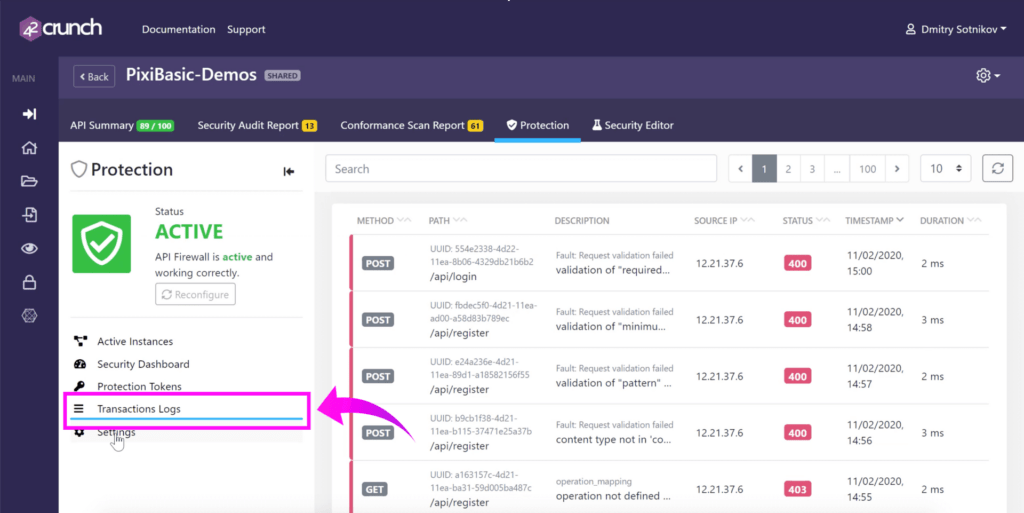This screenshot has width=1024, height=513.
Task: Click the 42Crunch logo
Action: tap(61, 29)
